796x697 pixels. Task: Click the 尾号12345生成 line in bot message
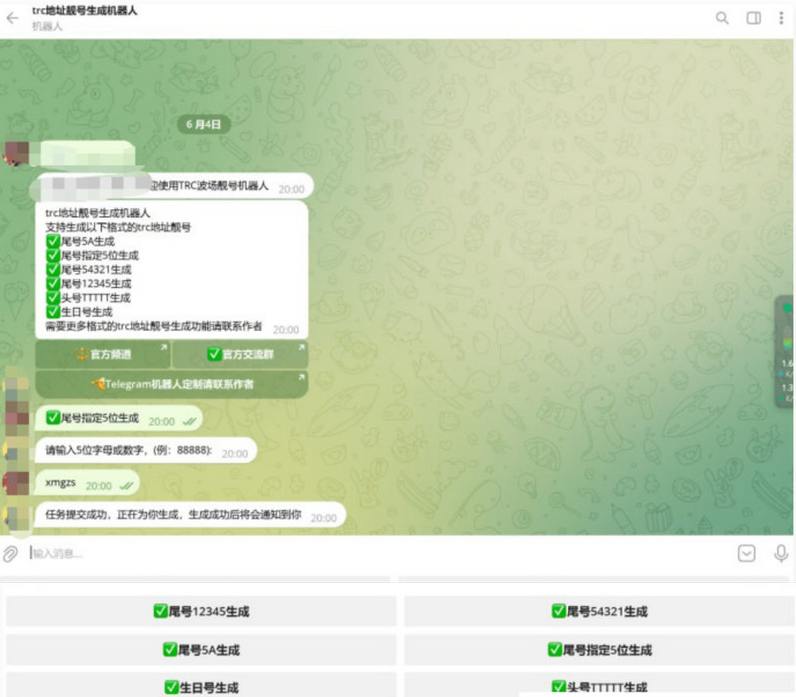point(88,284)
